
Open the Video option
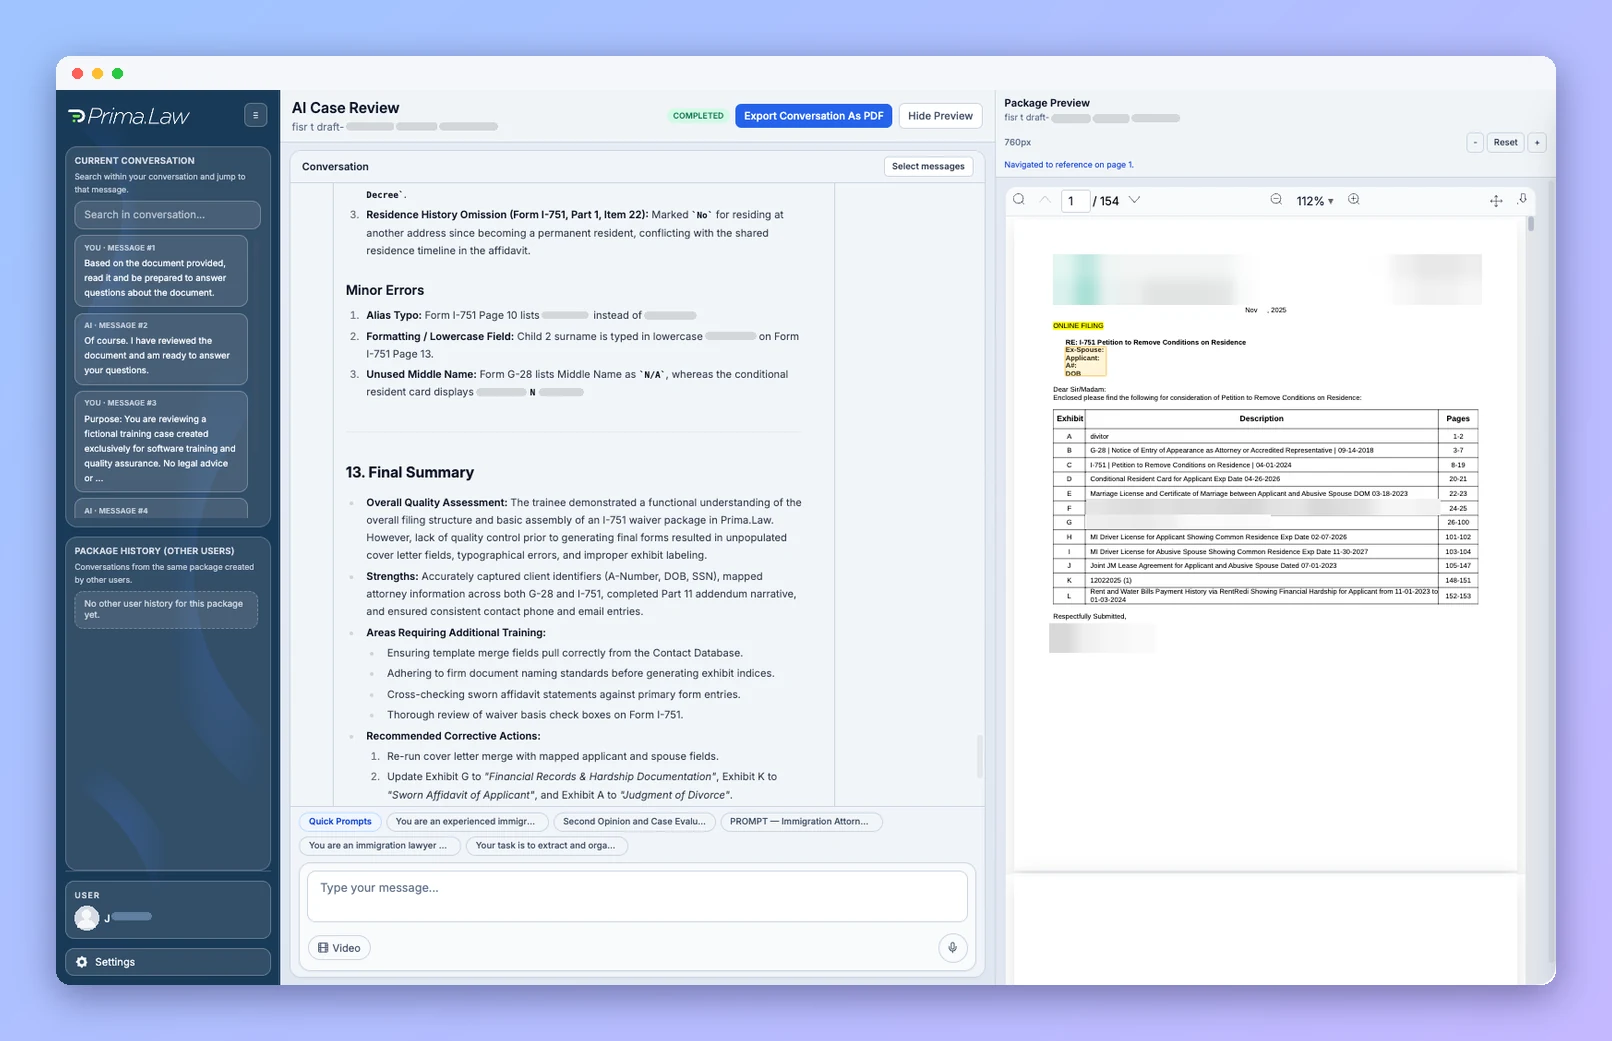pyautogui.click(x=339, y=948)
